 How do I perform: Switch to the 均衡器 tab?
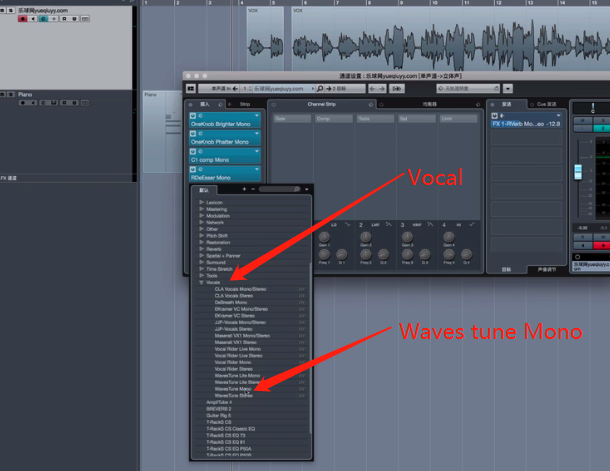coord(429,104)
